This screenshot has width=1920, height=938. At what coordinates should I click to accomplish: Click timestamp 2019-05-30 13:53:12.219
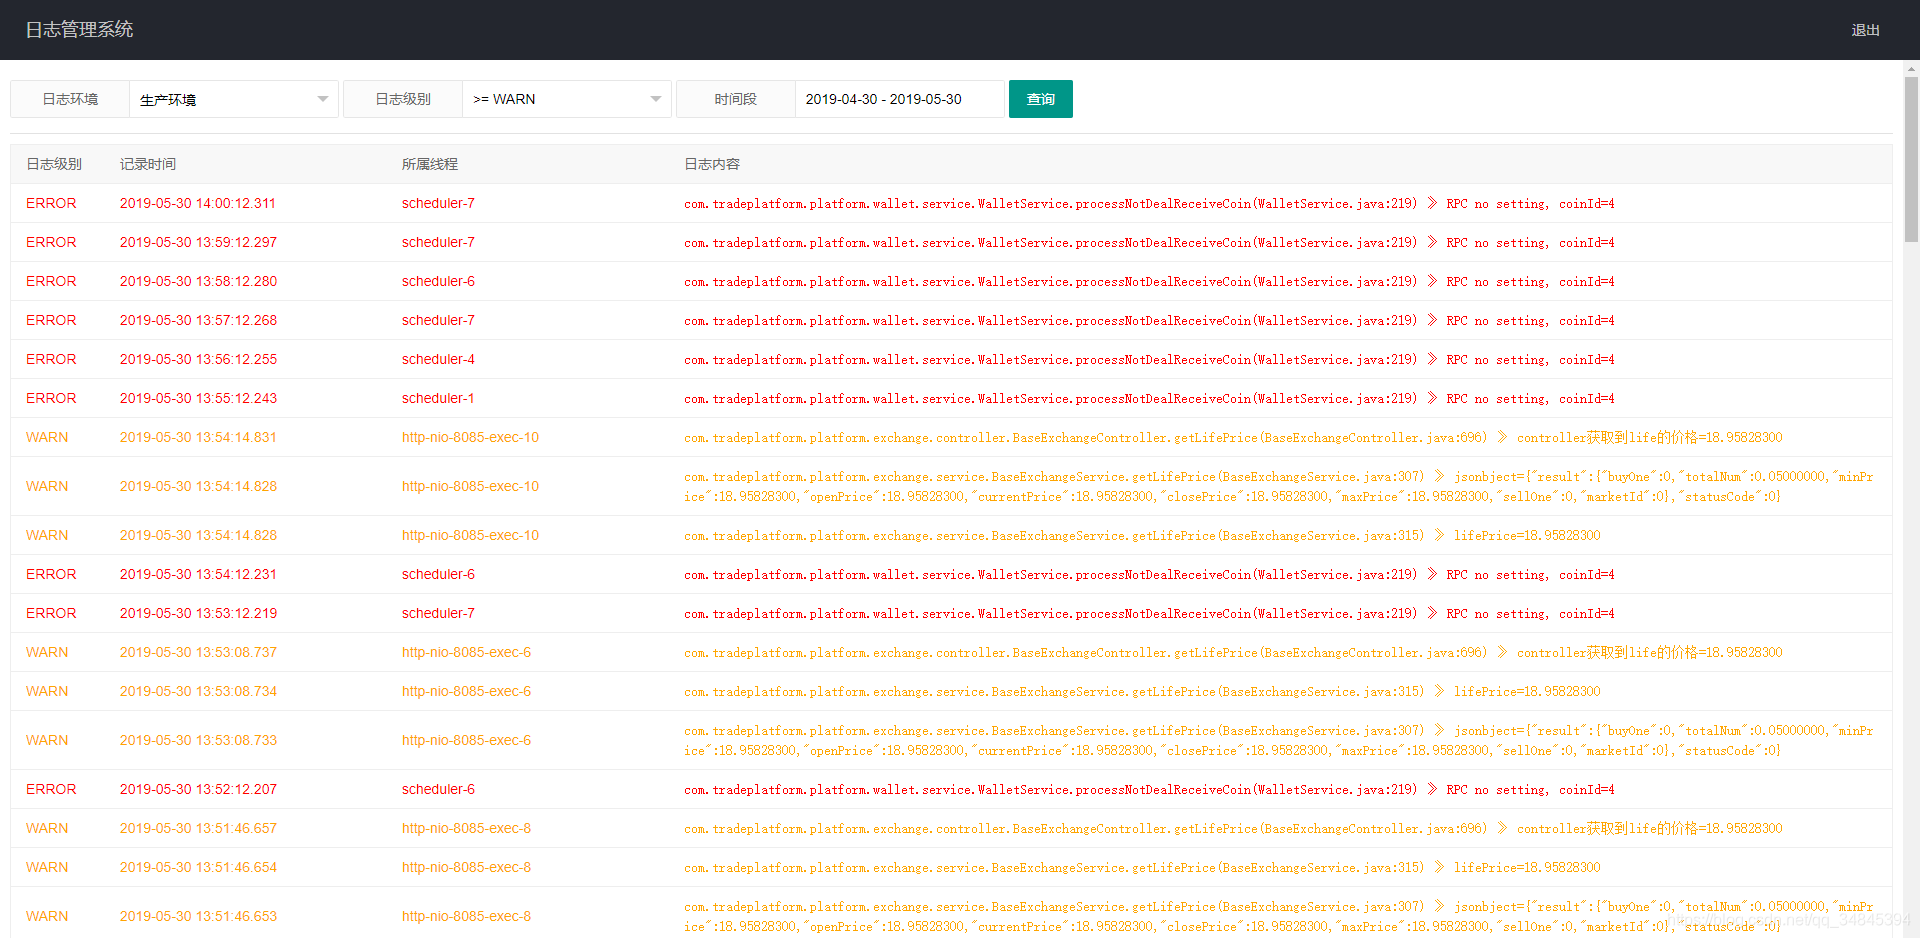click(198, 613)
